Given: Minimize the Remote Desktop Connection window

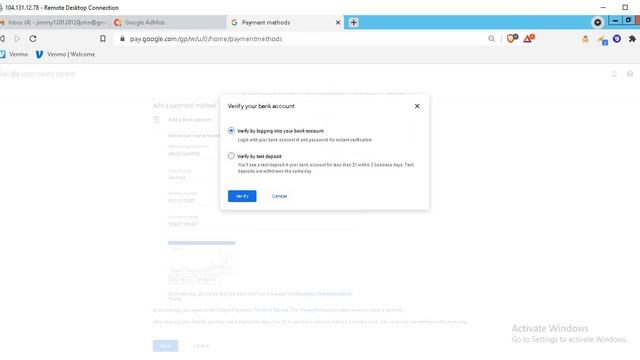Looking at the screenshot, I should [603, 7].
